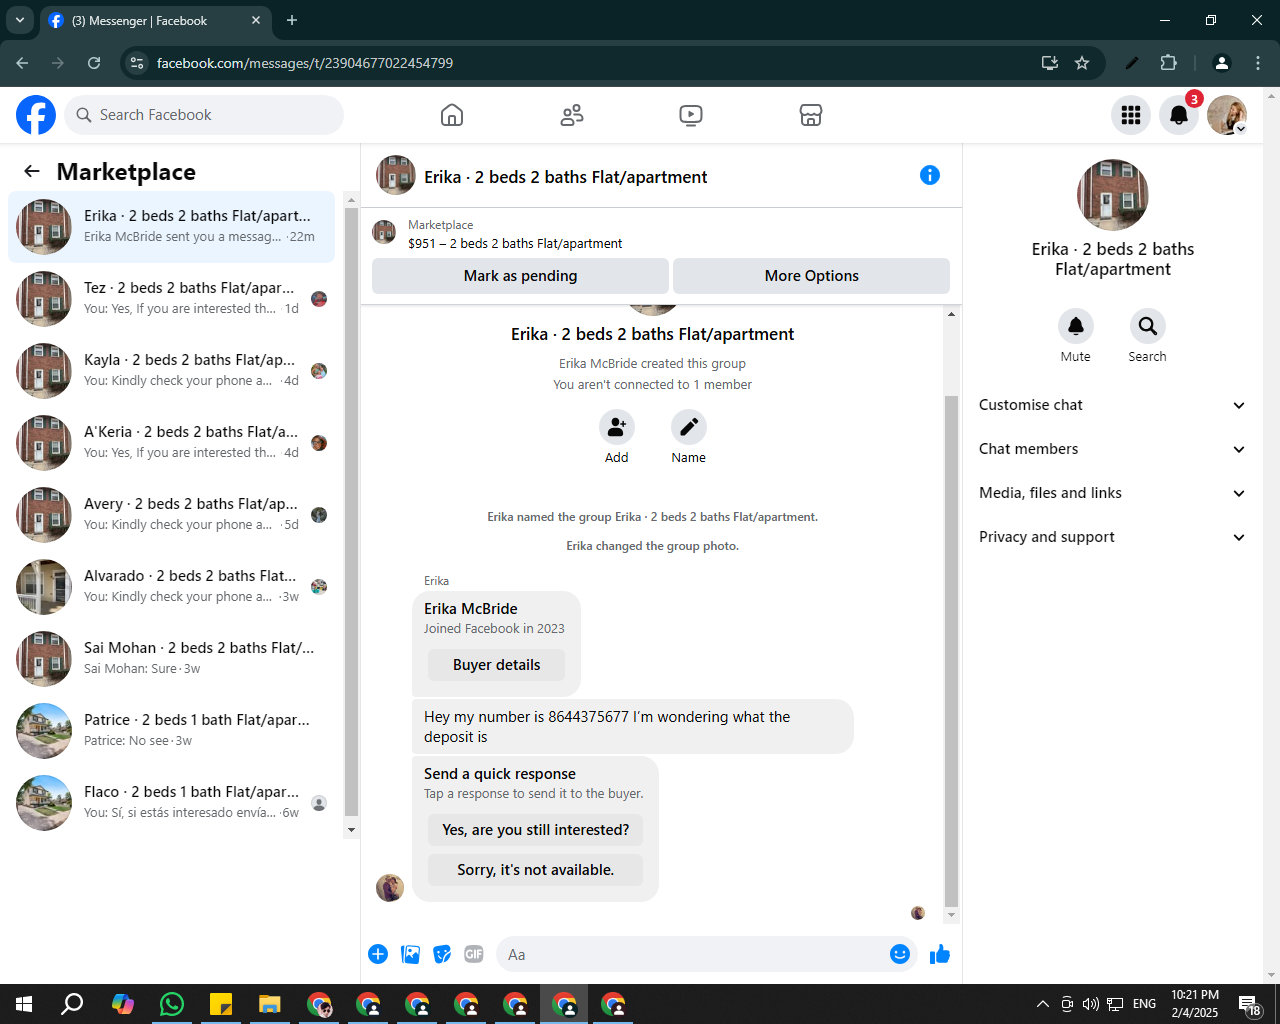Open Kayla conversation in the list
Viewport: 1280px width, 1024px height.
171,371
